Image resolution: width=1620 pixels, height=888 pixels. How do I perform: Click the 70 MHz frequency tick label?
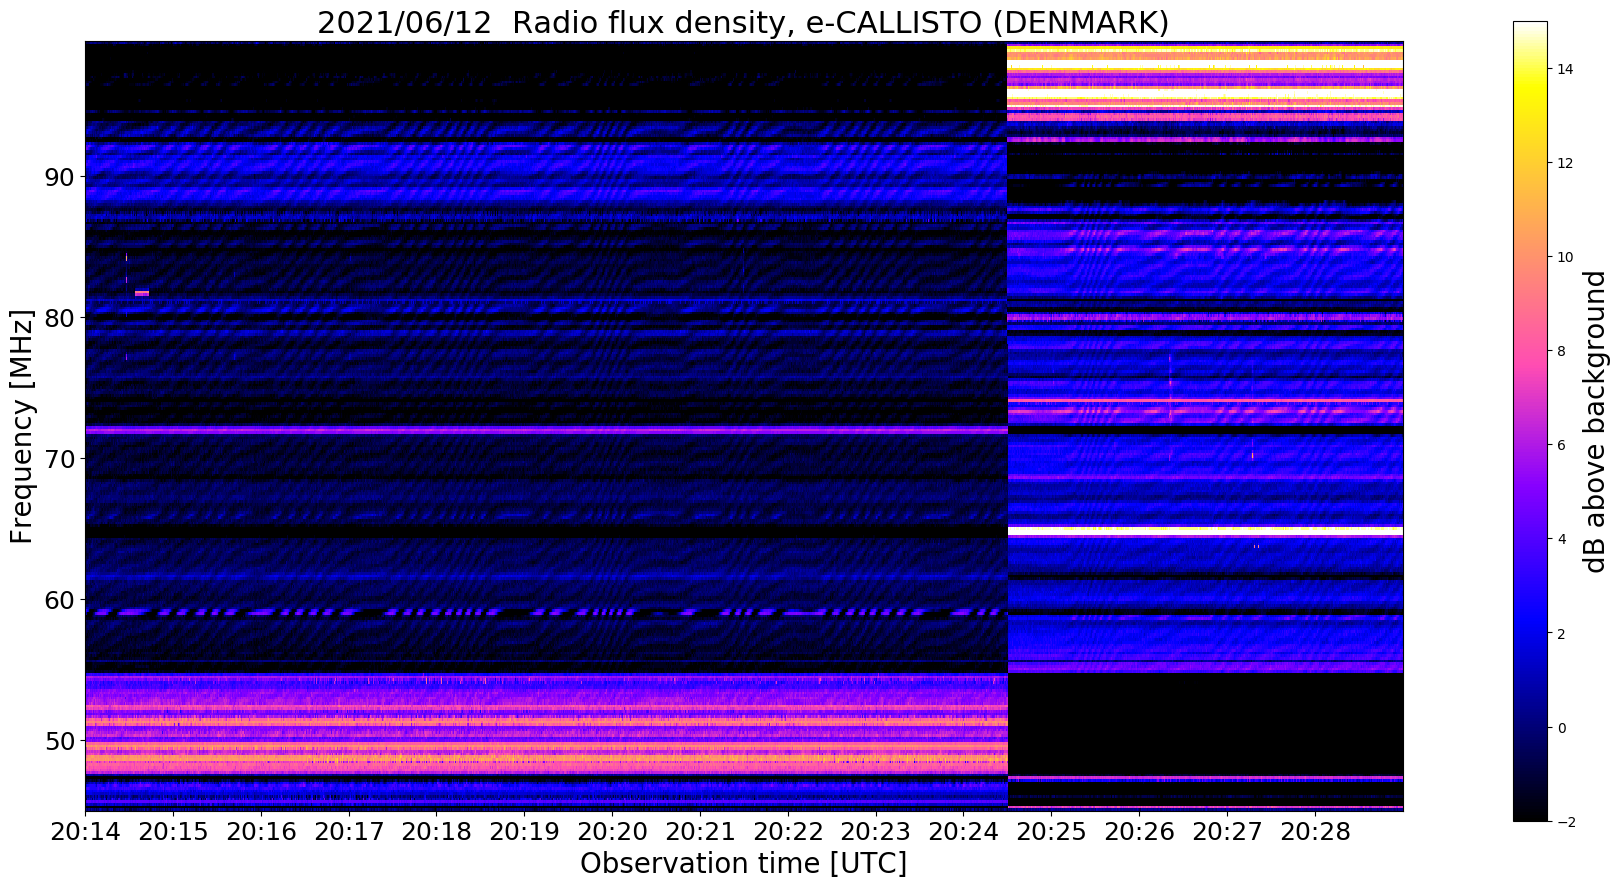coord(58,459)
